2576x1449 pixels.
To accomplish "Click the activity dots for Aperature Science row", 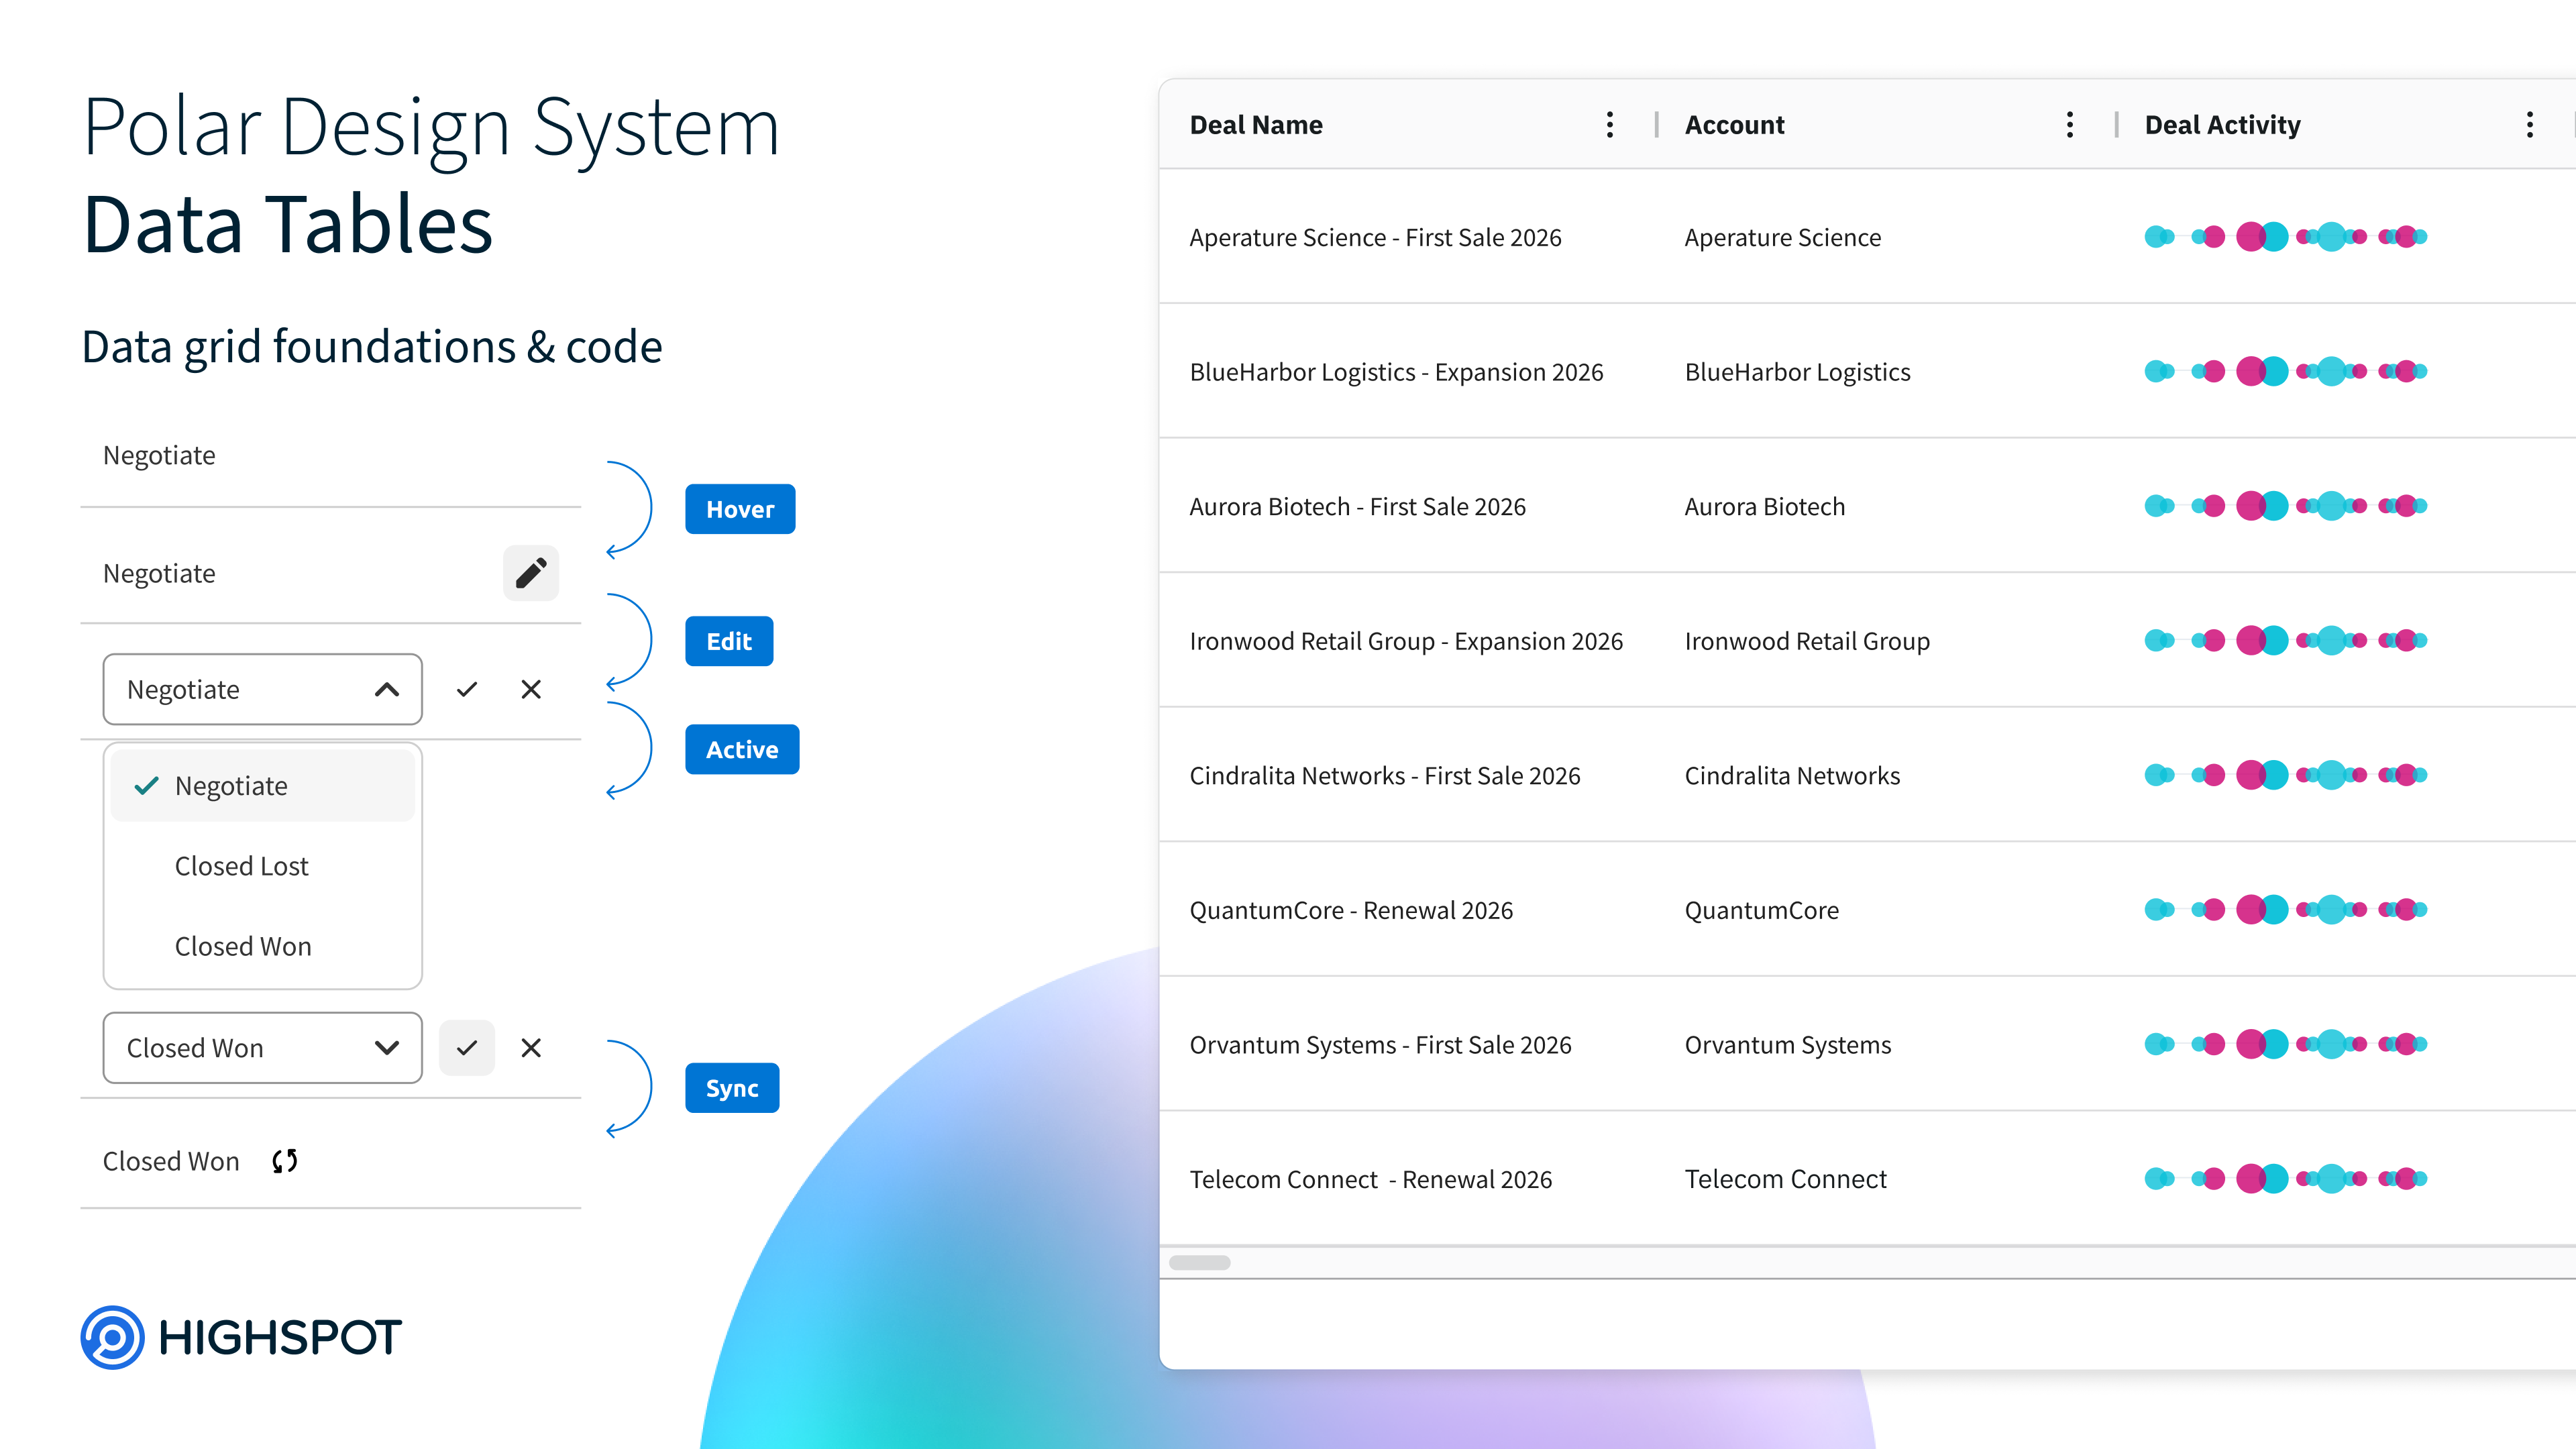I will point(2286,237).
